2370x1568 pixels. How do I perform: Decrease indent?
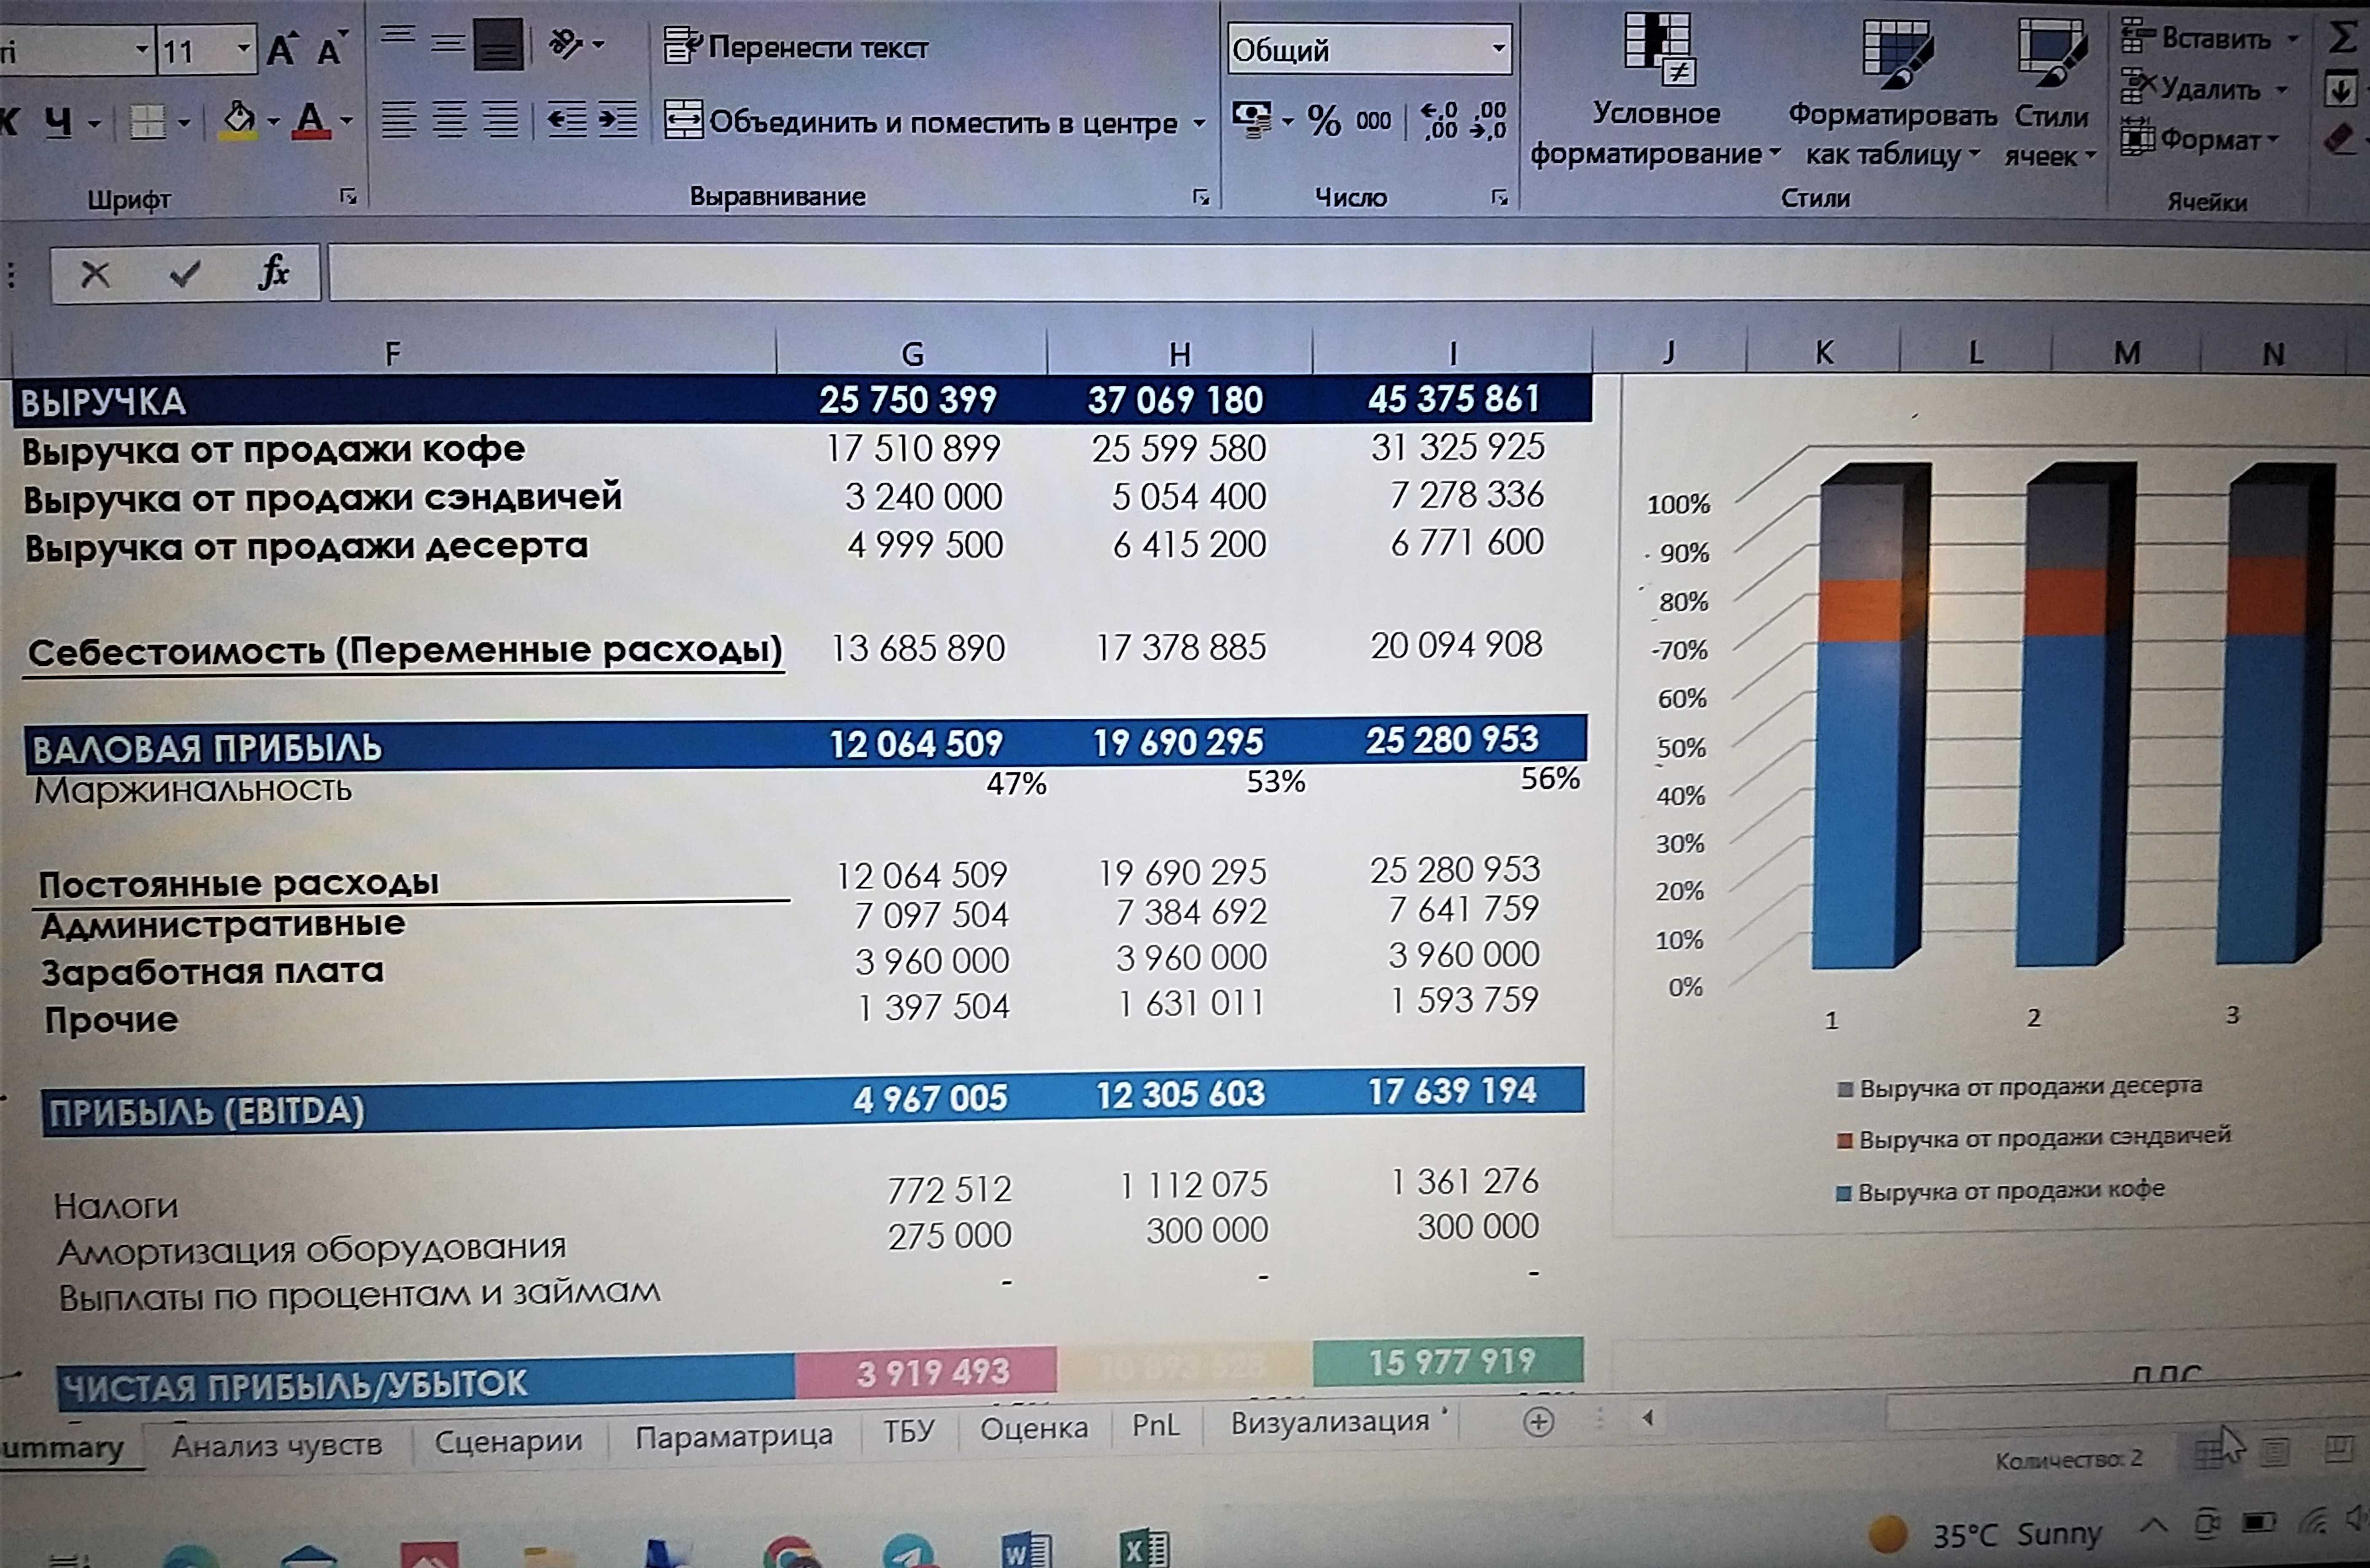point(567,121)
